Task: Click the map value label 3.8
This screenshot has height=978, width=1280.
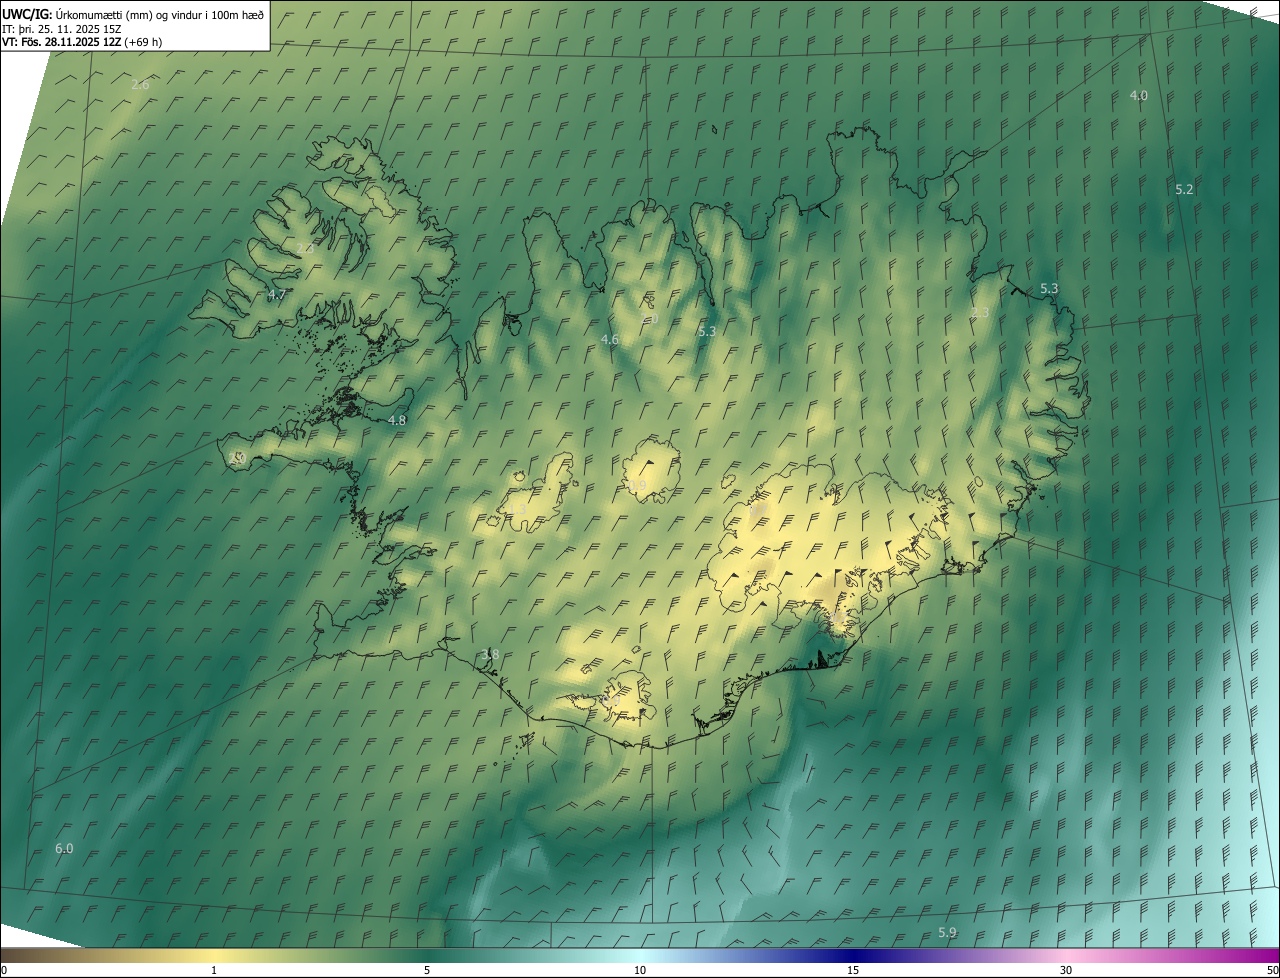Action: [490, 654]
